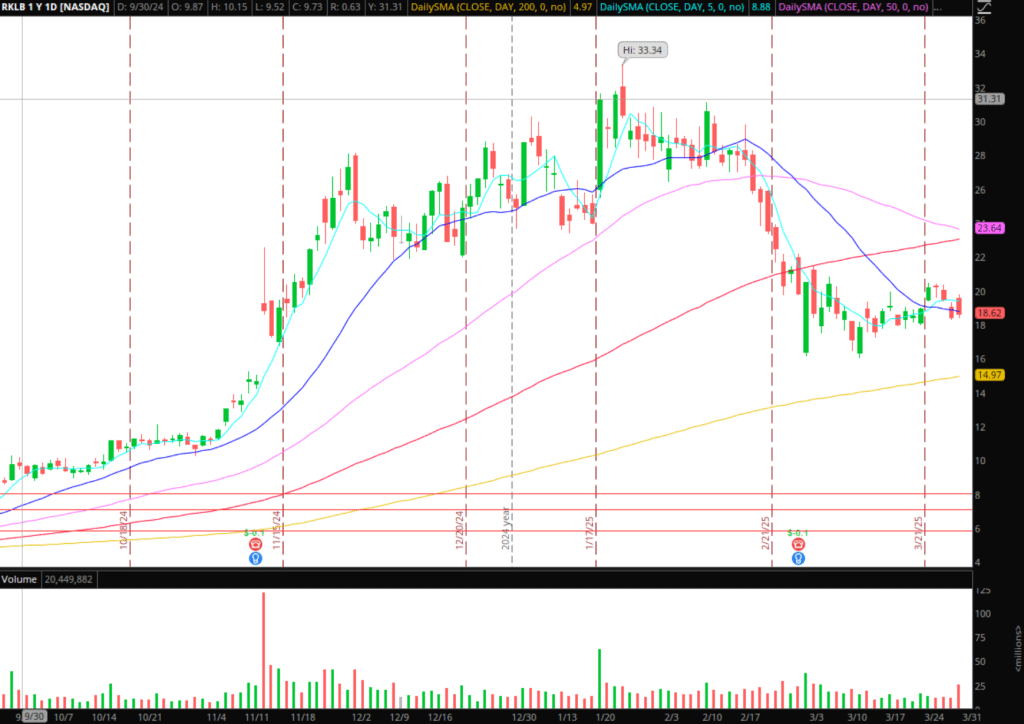Click the R: 0.63 range value
1024x724 pixels.
[x=345, y=7]
